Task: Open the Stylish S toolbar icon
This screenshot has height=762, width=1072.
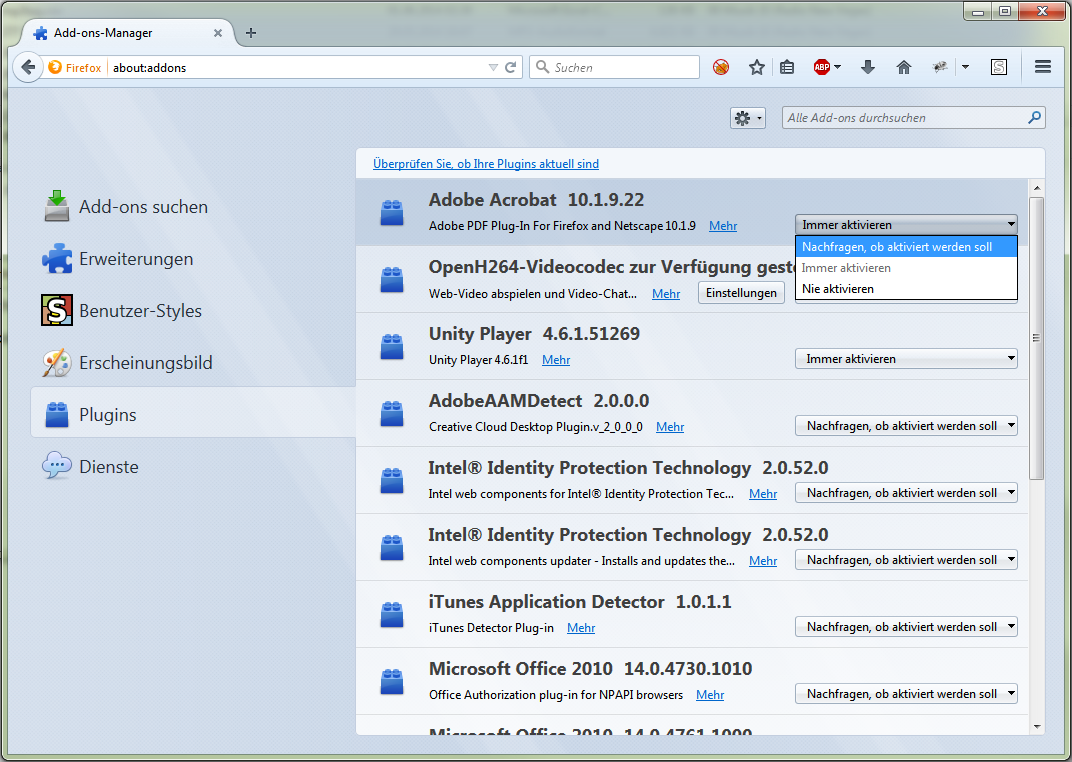Action: click(999, 67)
